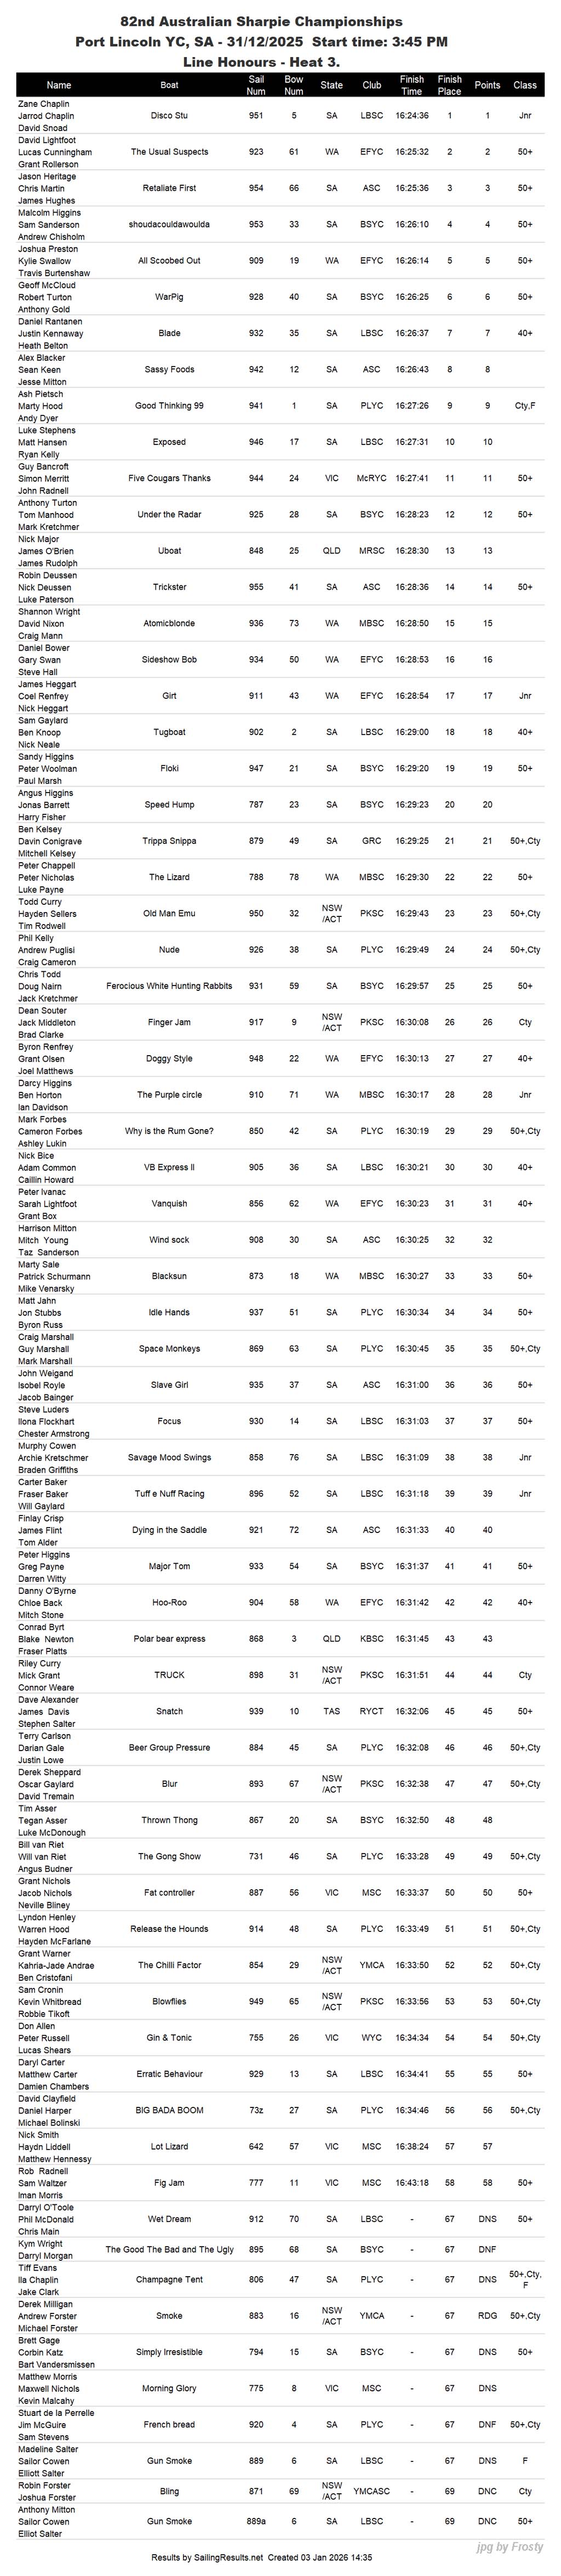The image size is (561, 2576).
Task: Click the "Club" column header
Action: [371, 85]
